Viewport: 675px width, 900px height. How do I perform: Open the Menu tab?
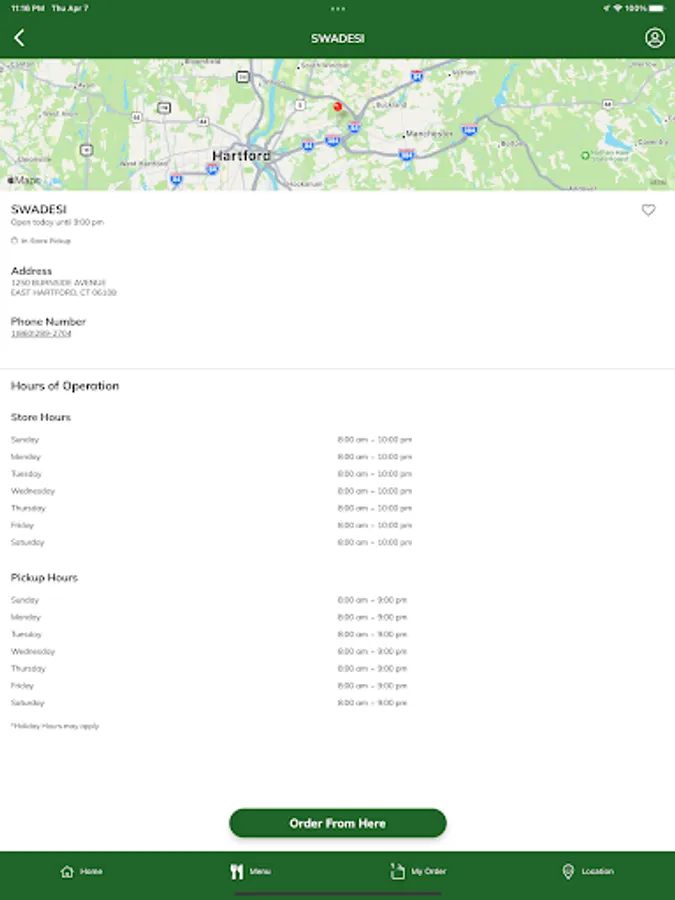(250, 871)
